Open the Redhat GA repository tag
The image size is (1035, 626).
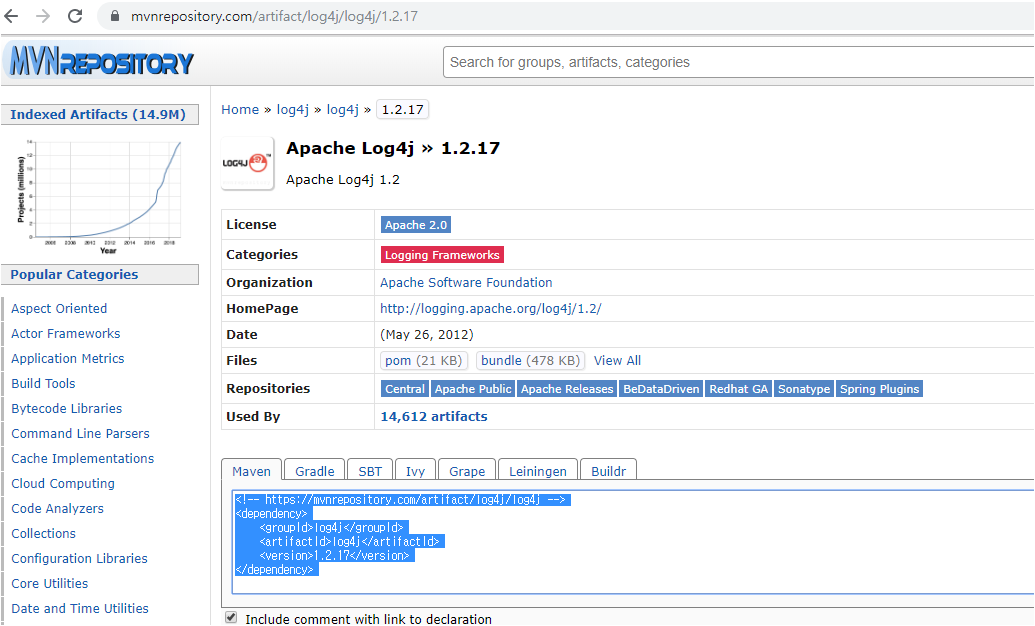coord(739,389)
